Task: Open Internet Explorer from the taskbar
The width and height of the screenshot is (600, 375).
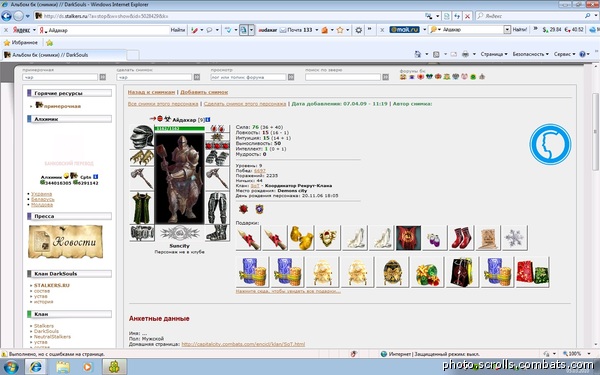Action: click(x=36, y=367)
